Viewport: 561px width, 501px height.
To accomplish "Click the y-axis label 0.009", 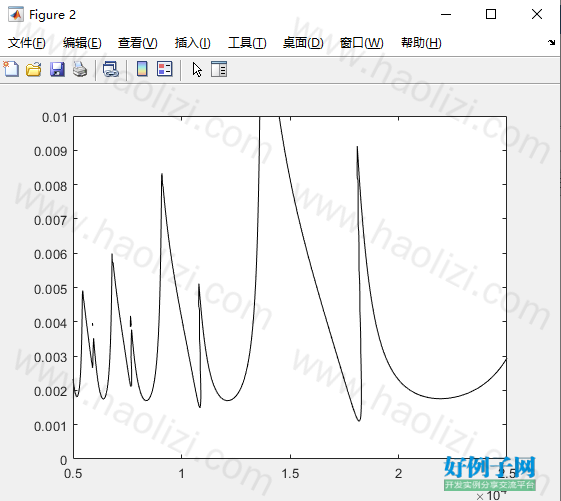I will coord(50,151).
